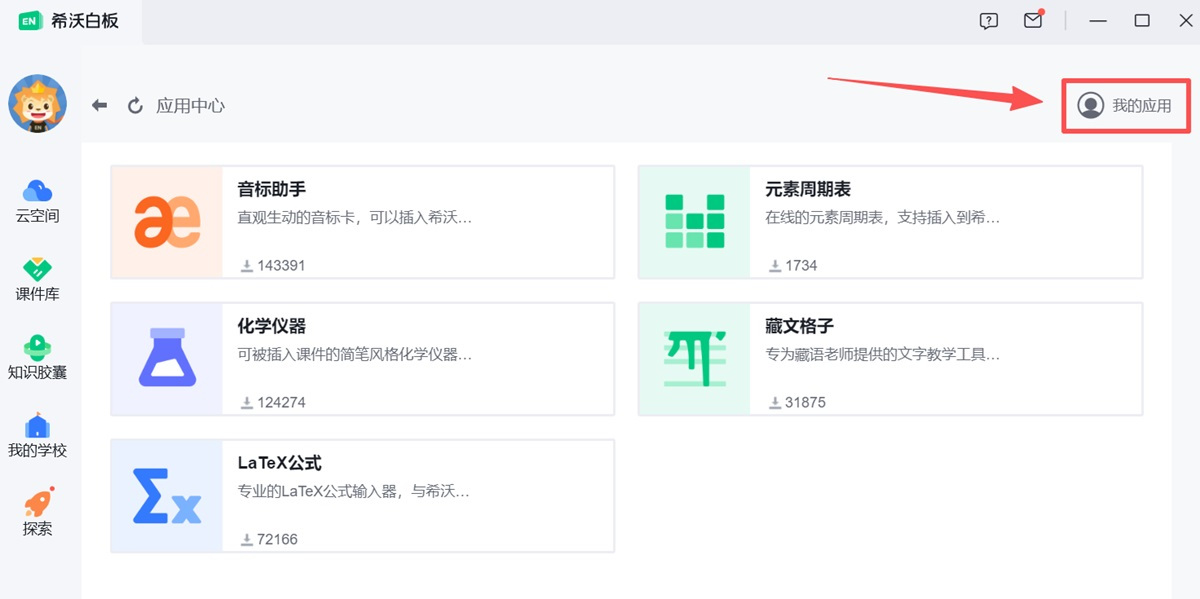Click the 化学仪器 flask icon
This screenshot has width=1200, height=599.
pyautogui.click(x=167, y=358)
